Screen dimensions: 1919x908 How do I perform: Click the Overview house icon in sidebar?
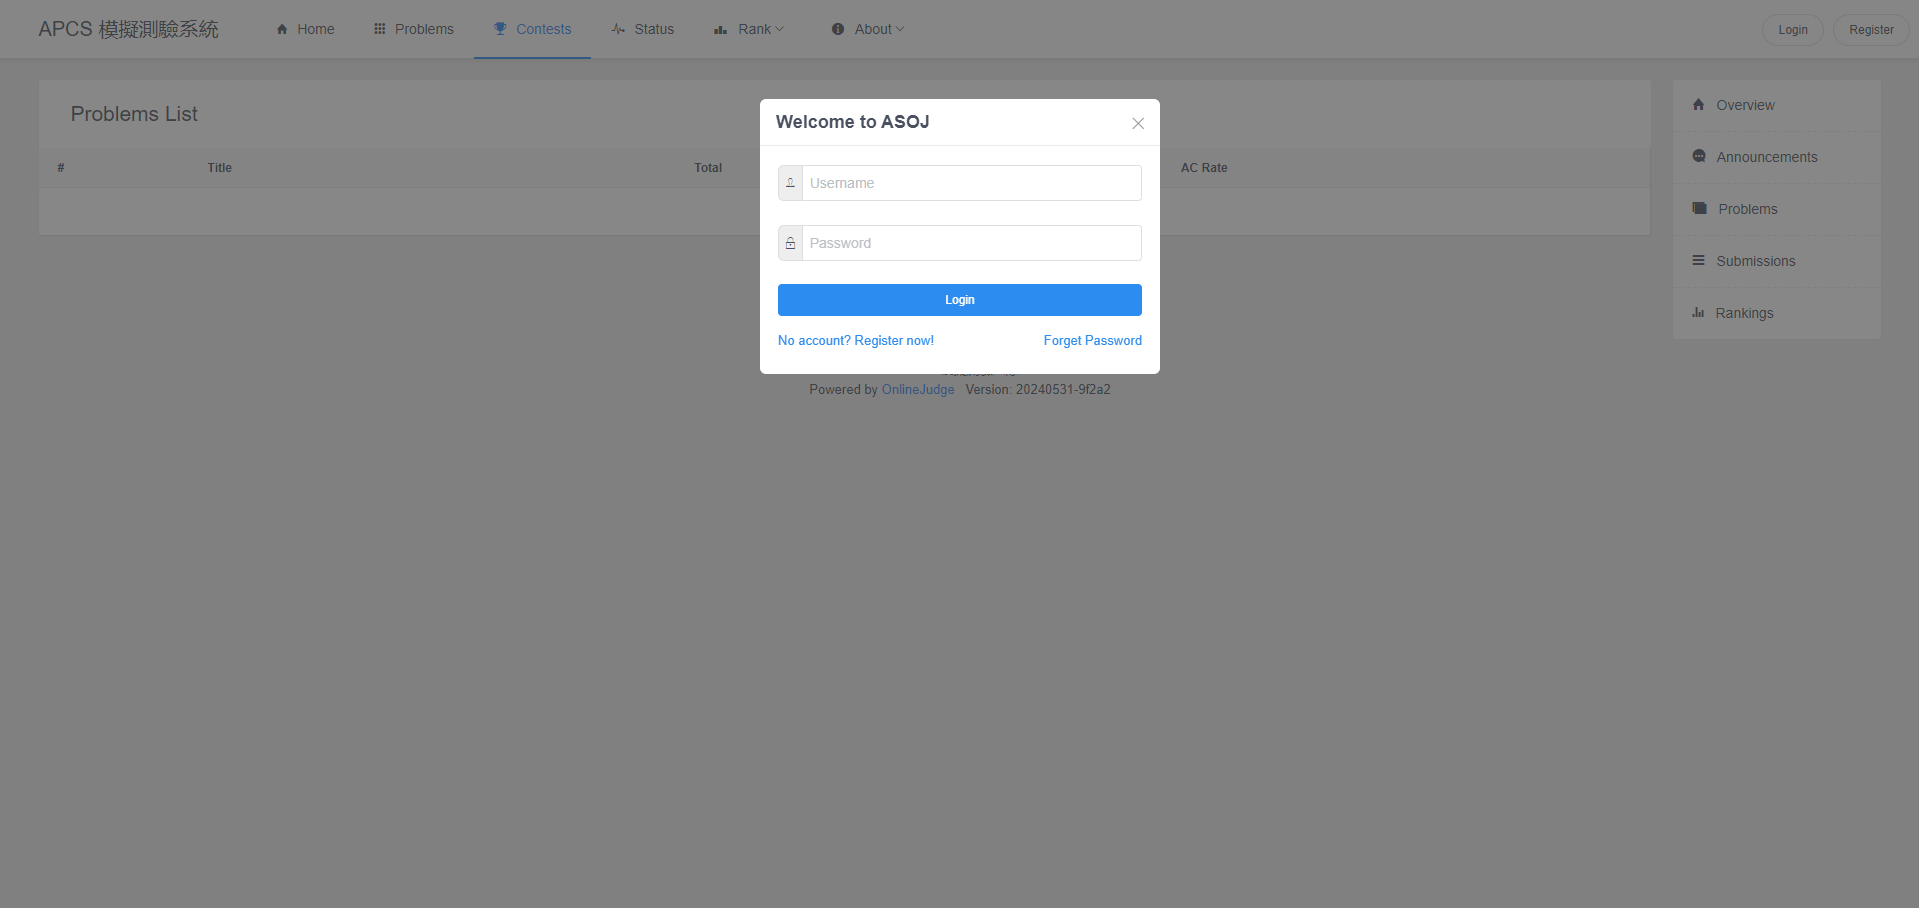tap(1698, 104)
